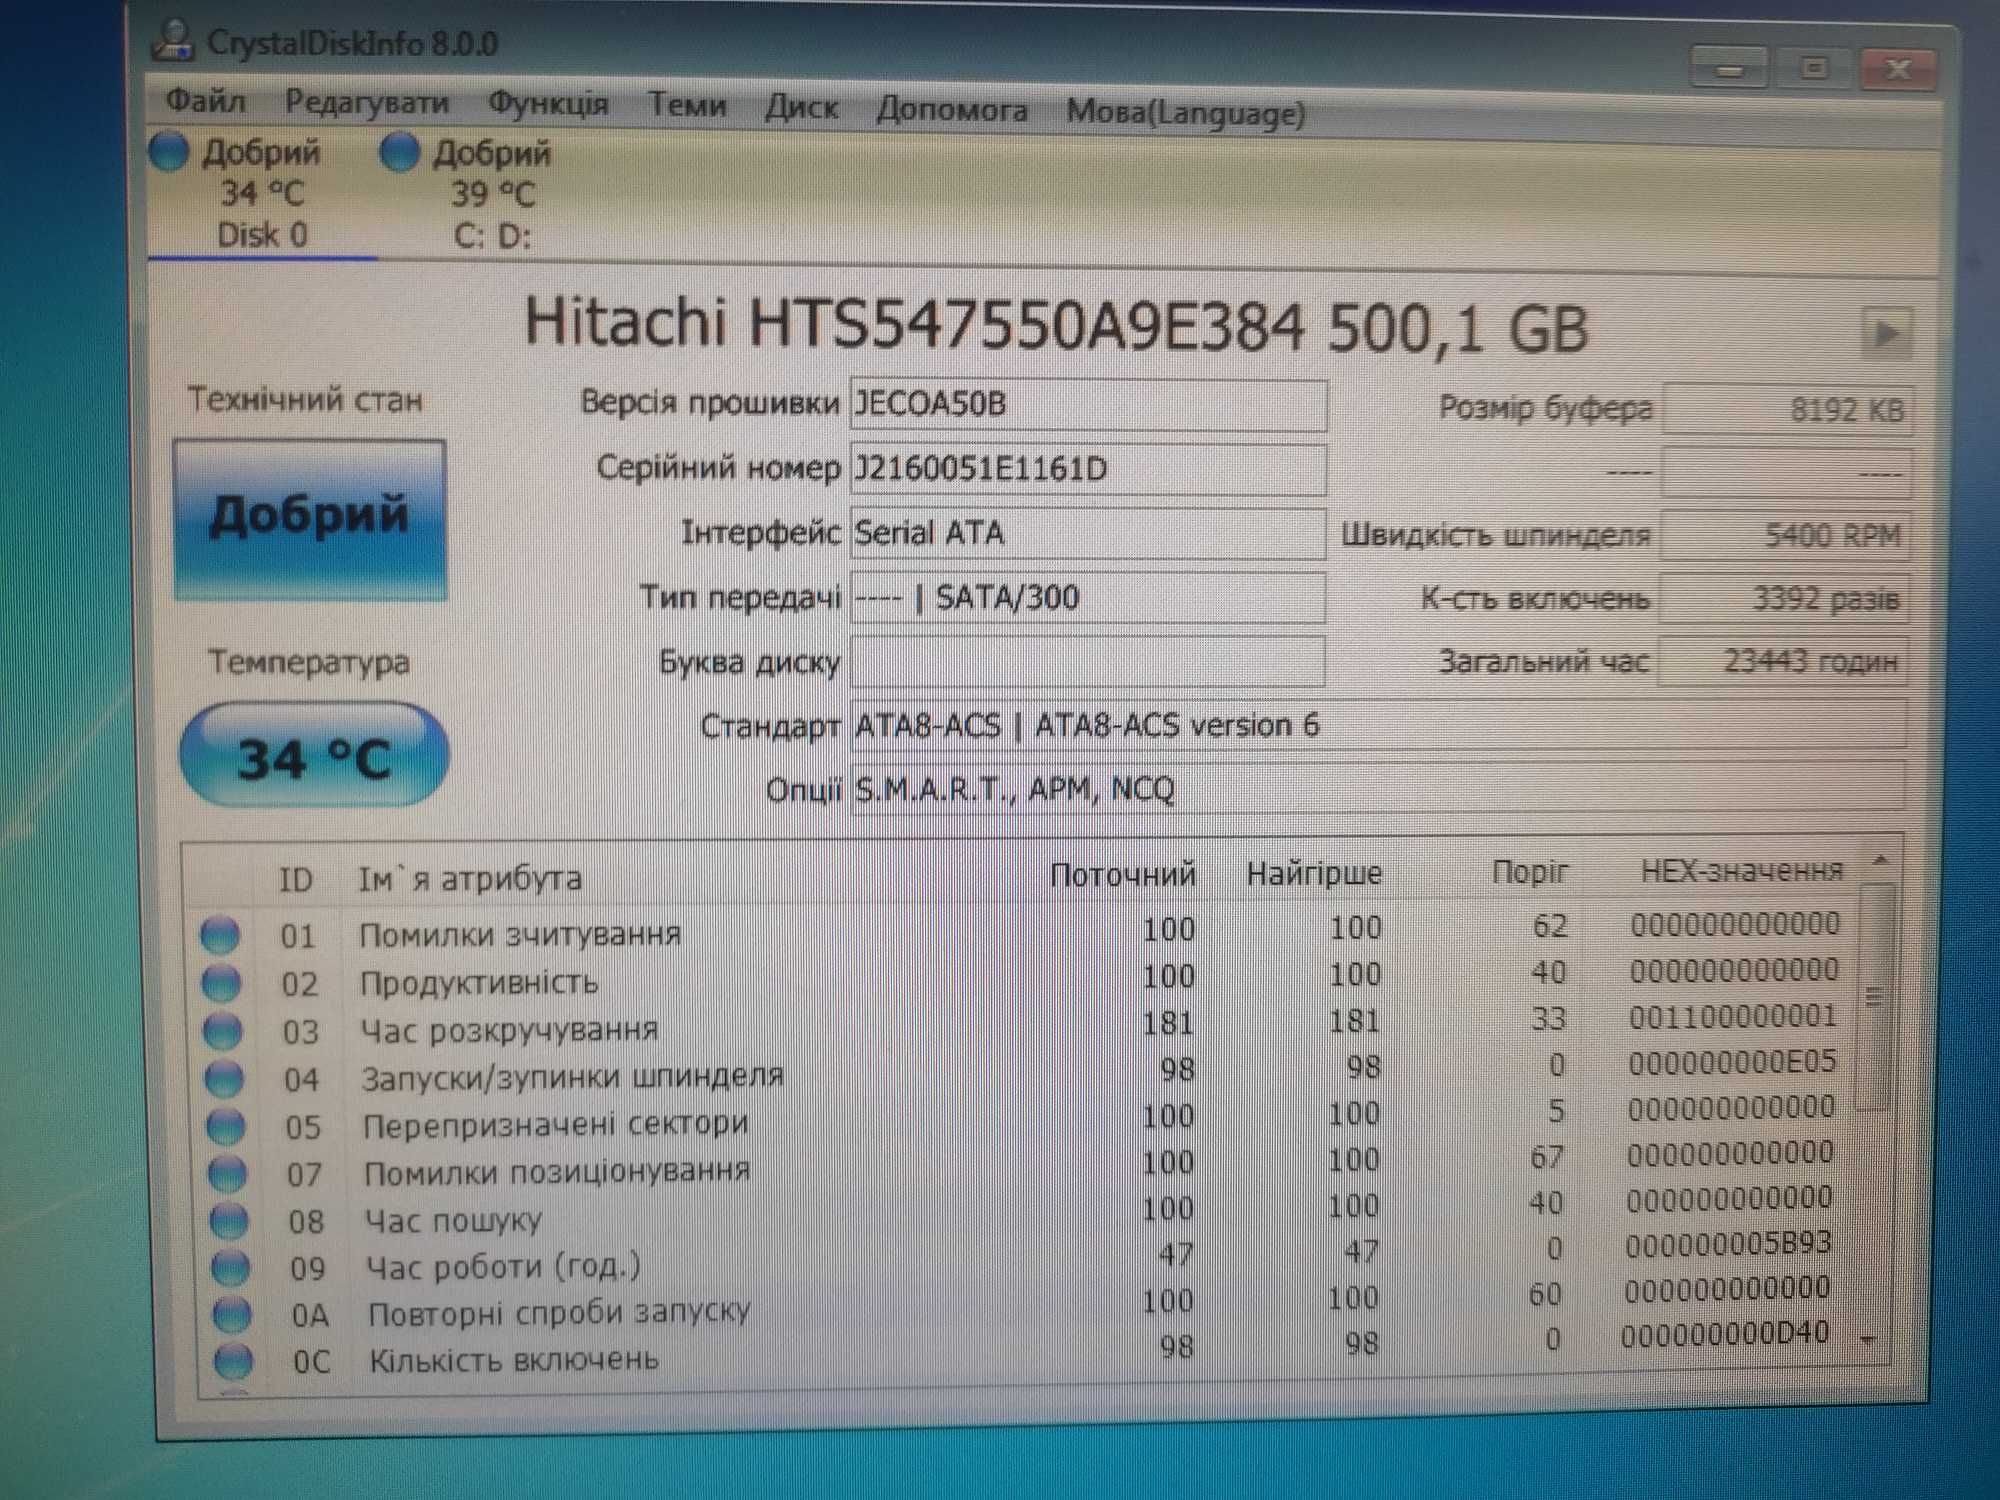
Task: Click the status orb for attribute 04
Action: [x=224, y=1078]
